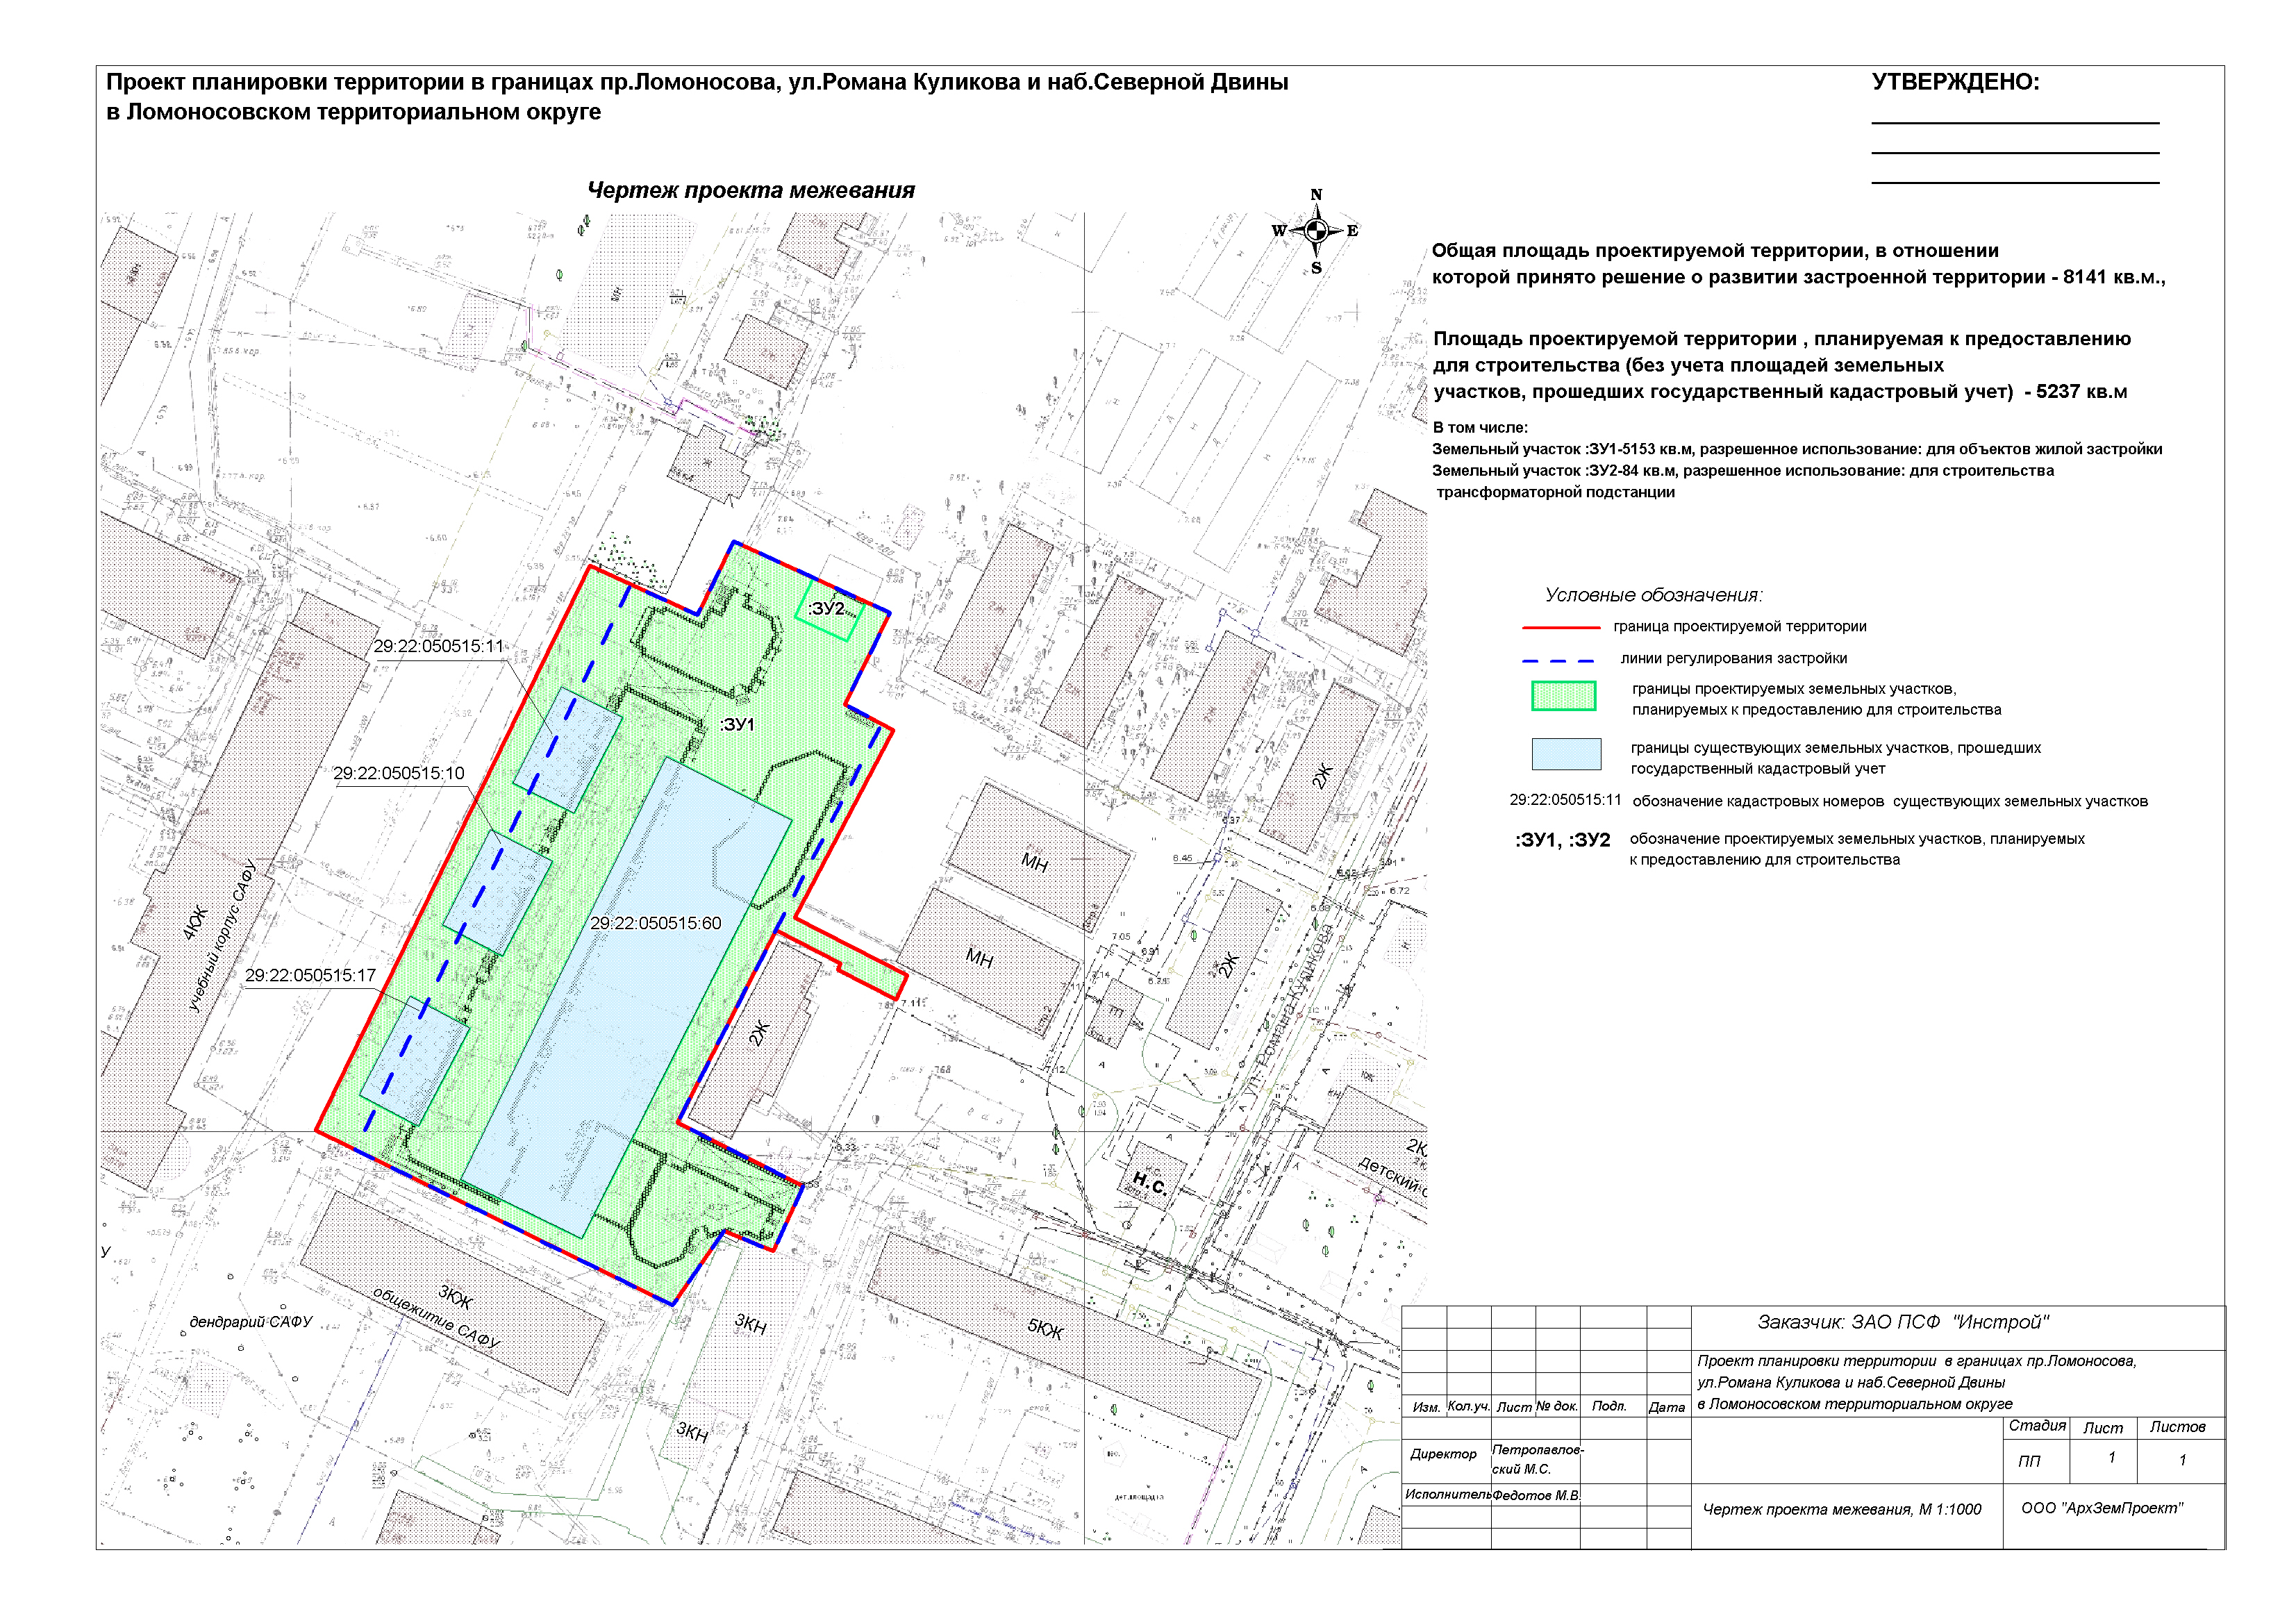Click the ООО "АрхЗемПроект" title block cell
This screenshot has height=1623, width=2296.
(x=2102, y=1508)
